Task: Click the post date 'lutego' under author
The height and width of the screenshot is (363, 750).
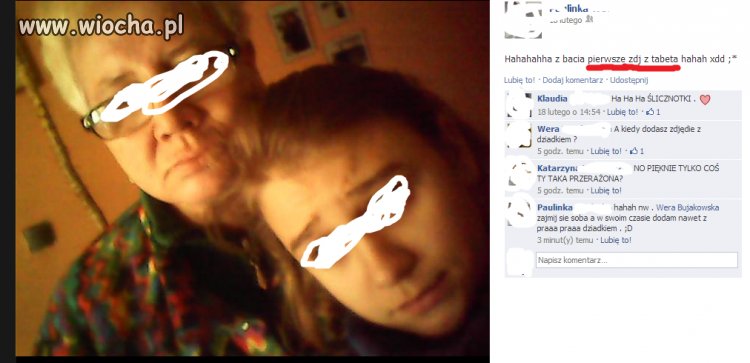Action: coord(566,20)
